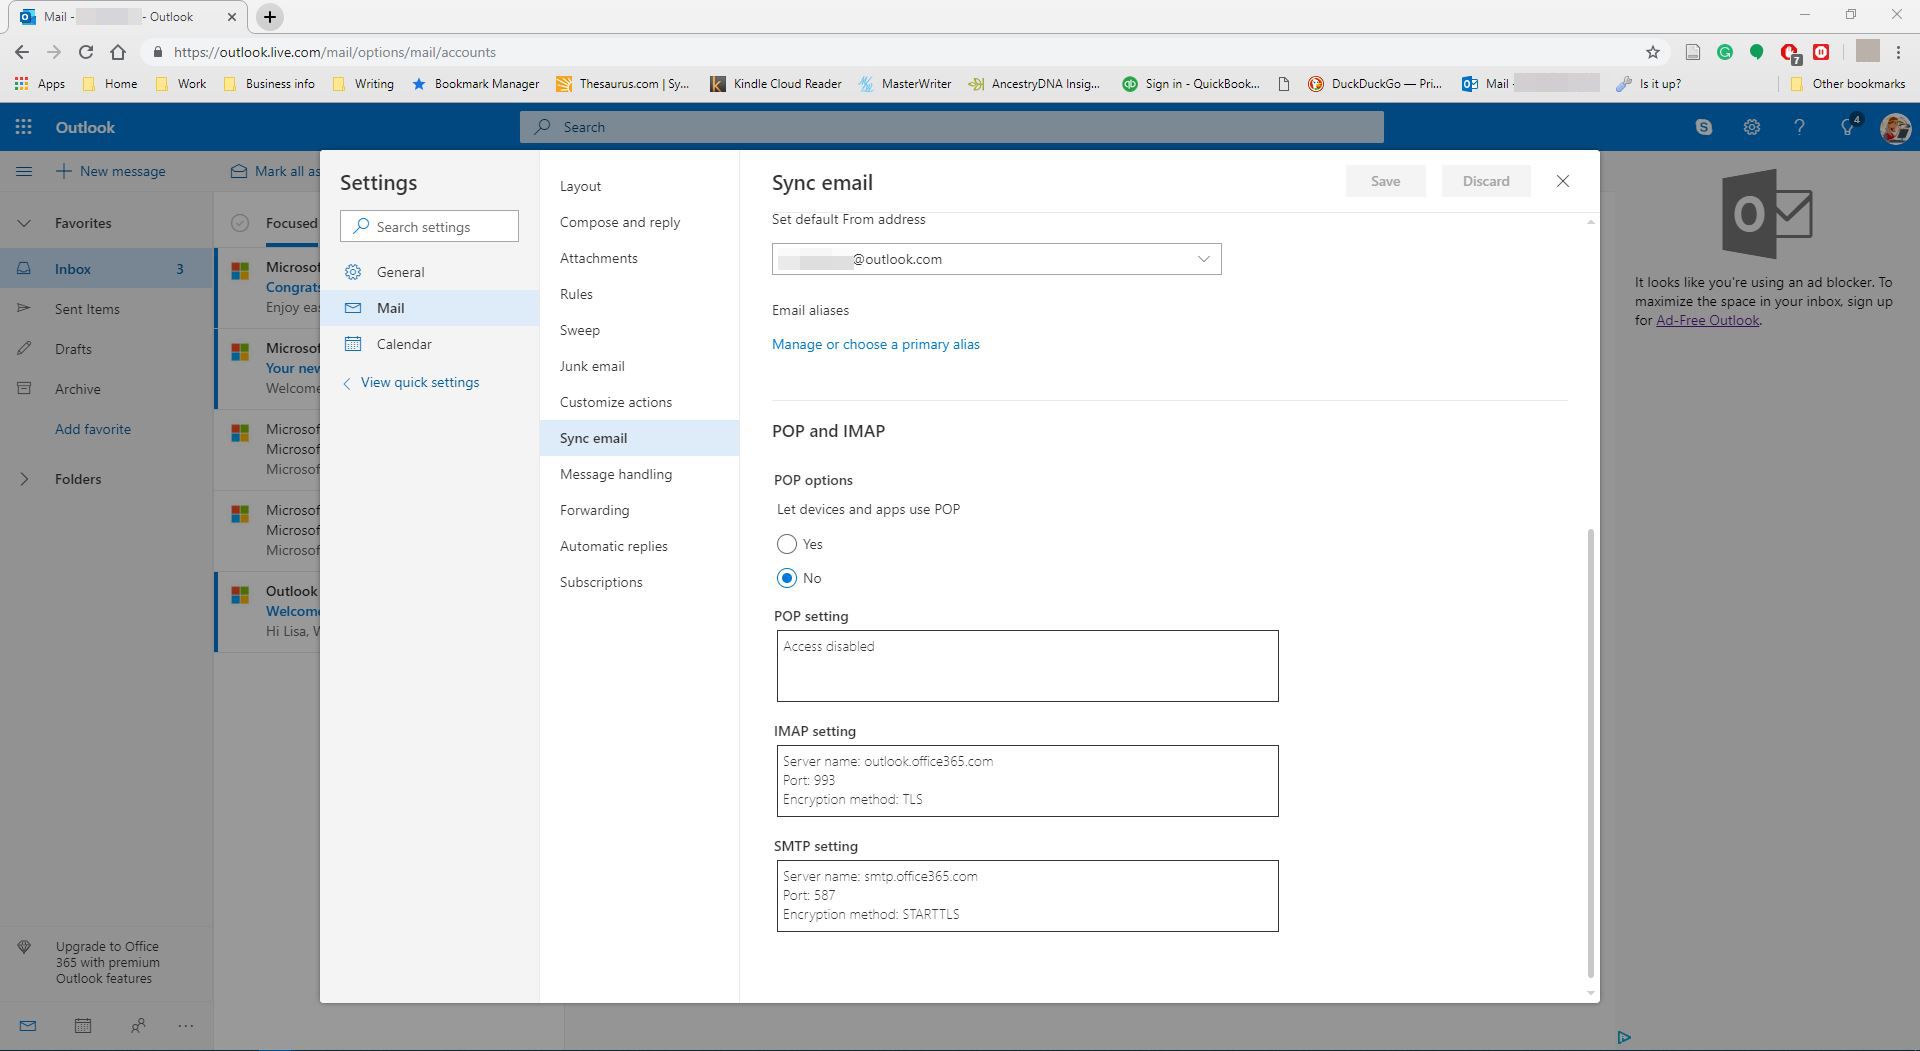Image resolution: width=1920 pixels, height=1051 pixels.
Task: Open Rules settings
Action: pos(639,294)
